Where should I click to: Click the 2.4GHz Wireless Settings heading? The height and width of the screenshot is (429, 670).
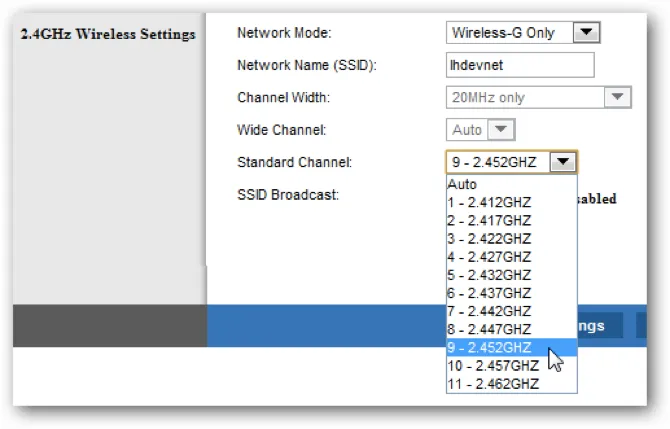108,34
